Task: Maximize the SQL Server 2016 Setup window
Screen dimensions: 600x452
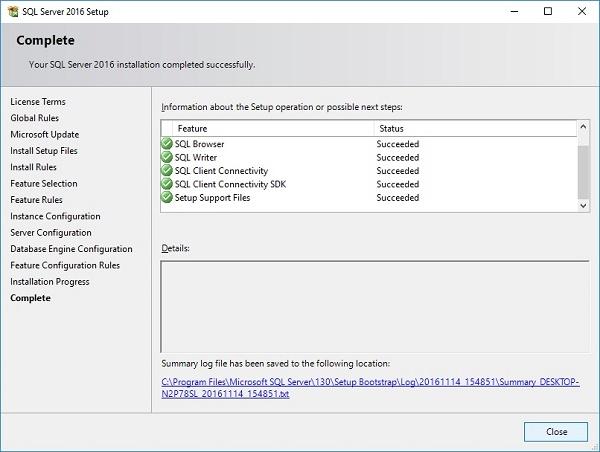Action: [547, 12]
